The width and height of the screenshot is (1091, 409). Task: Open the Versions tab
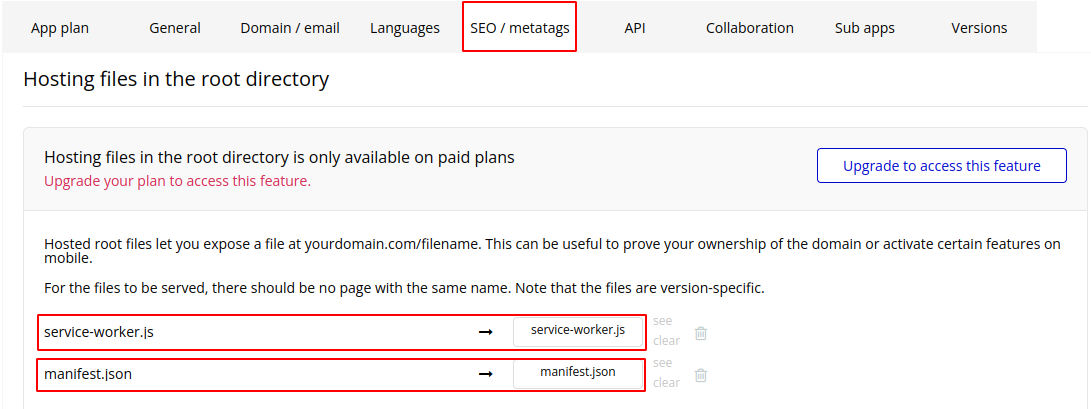(979, 29)
